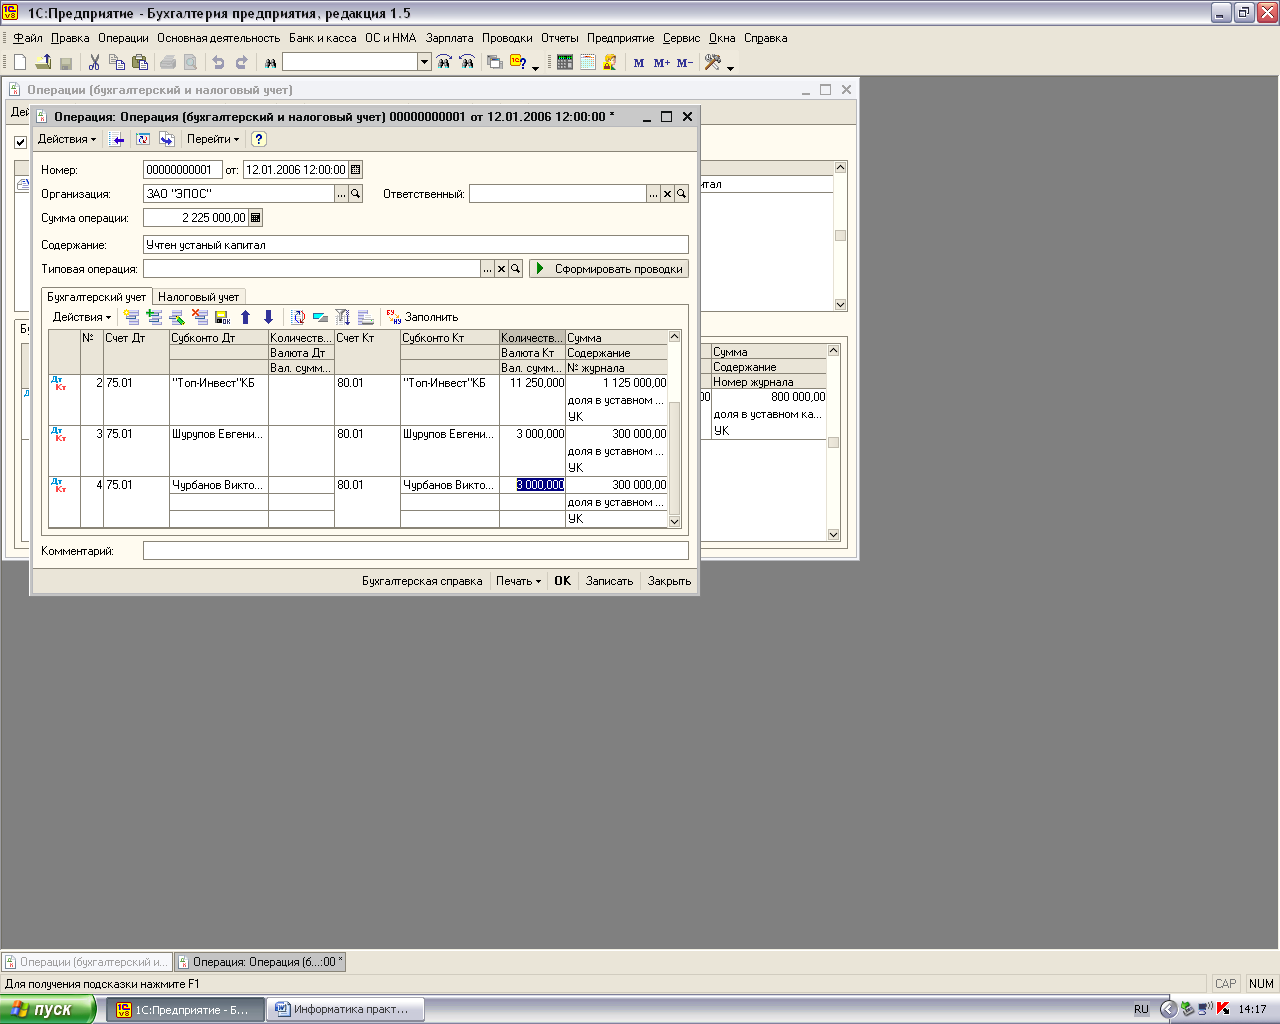The width and height of the screenshot is (1280, 1024).
Task: Click the Номер input field
Action: point(183,170)
